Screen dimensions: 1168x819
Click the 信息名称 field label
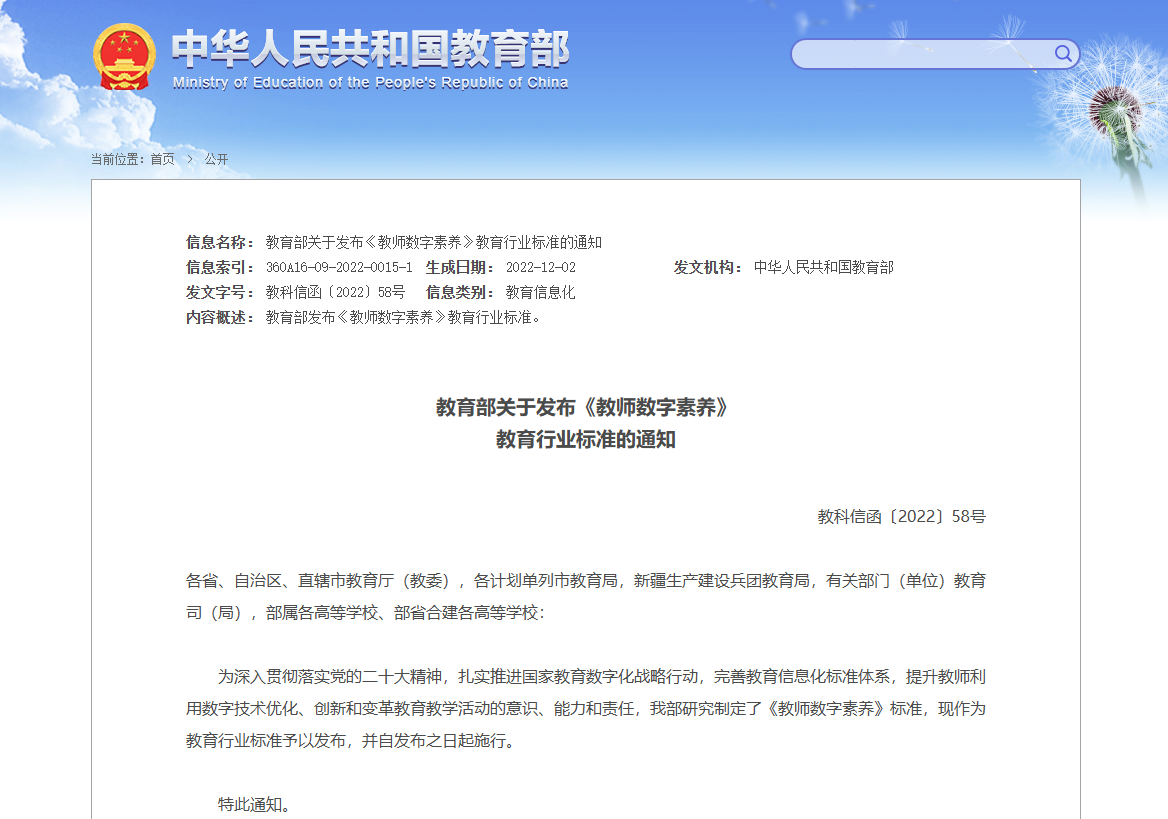pyautogui.click(x=220, y=242)
